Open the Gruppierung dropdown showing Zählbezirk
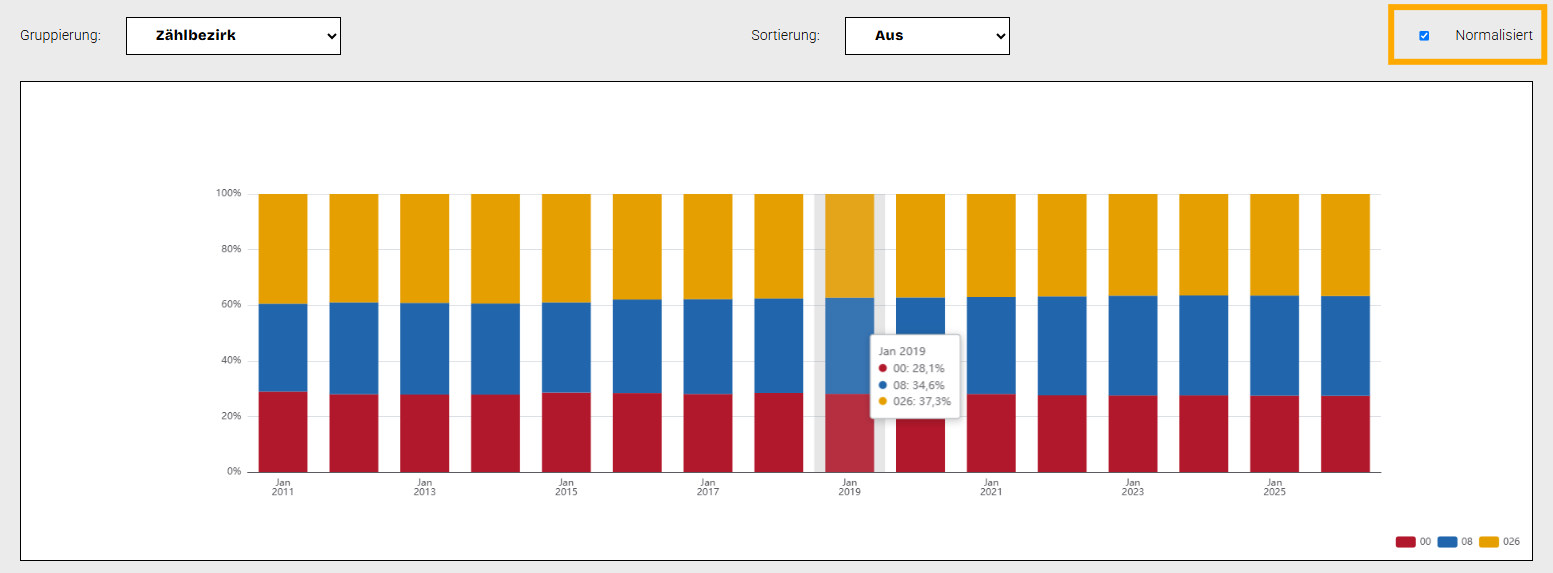 [233, 36]
